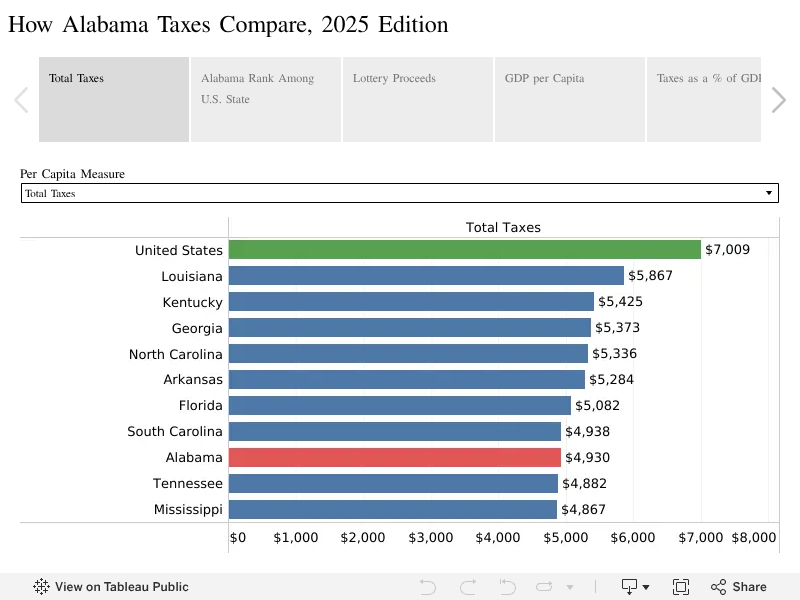
Task: Click the right arrow of the story navigator
Action: pos(778,99)
